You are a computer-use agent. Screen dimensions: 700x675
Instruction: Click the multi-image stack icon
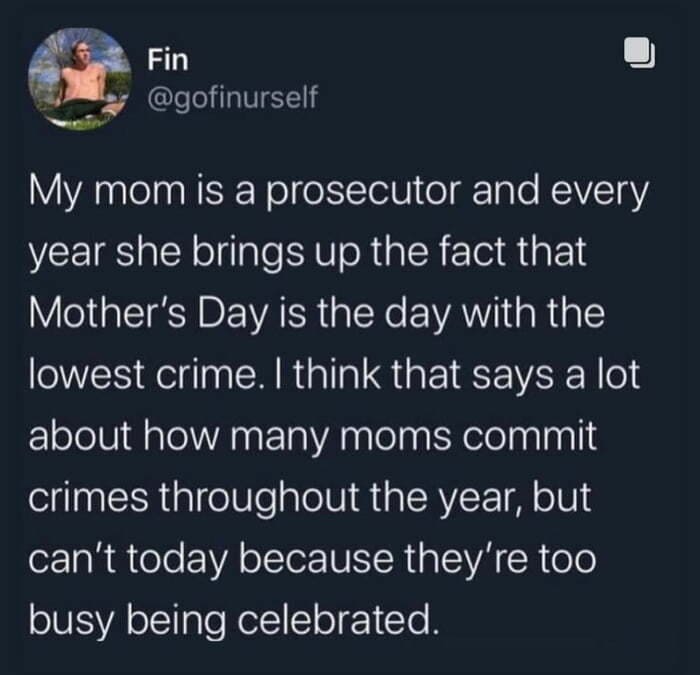pyautogui.click(x=640, y=53)
